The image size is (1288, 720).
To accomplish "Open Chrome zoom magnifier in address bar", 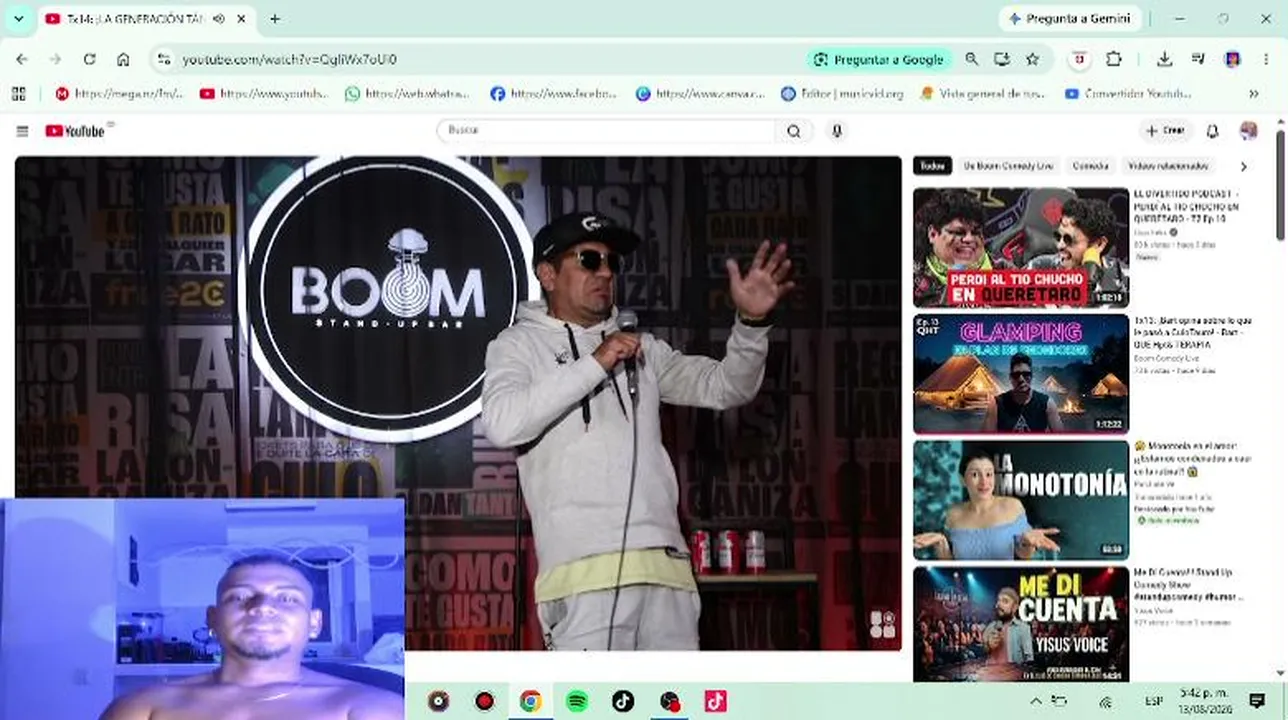I will tap(971, 59).
